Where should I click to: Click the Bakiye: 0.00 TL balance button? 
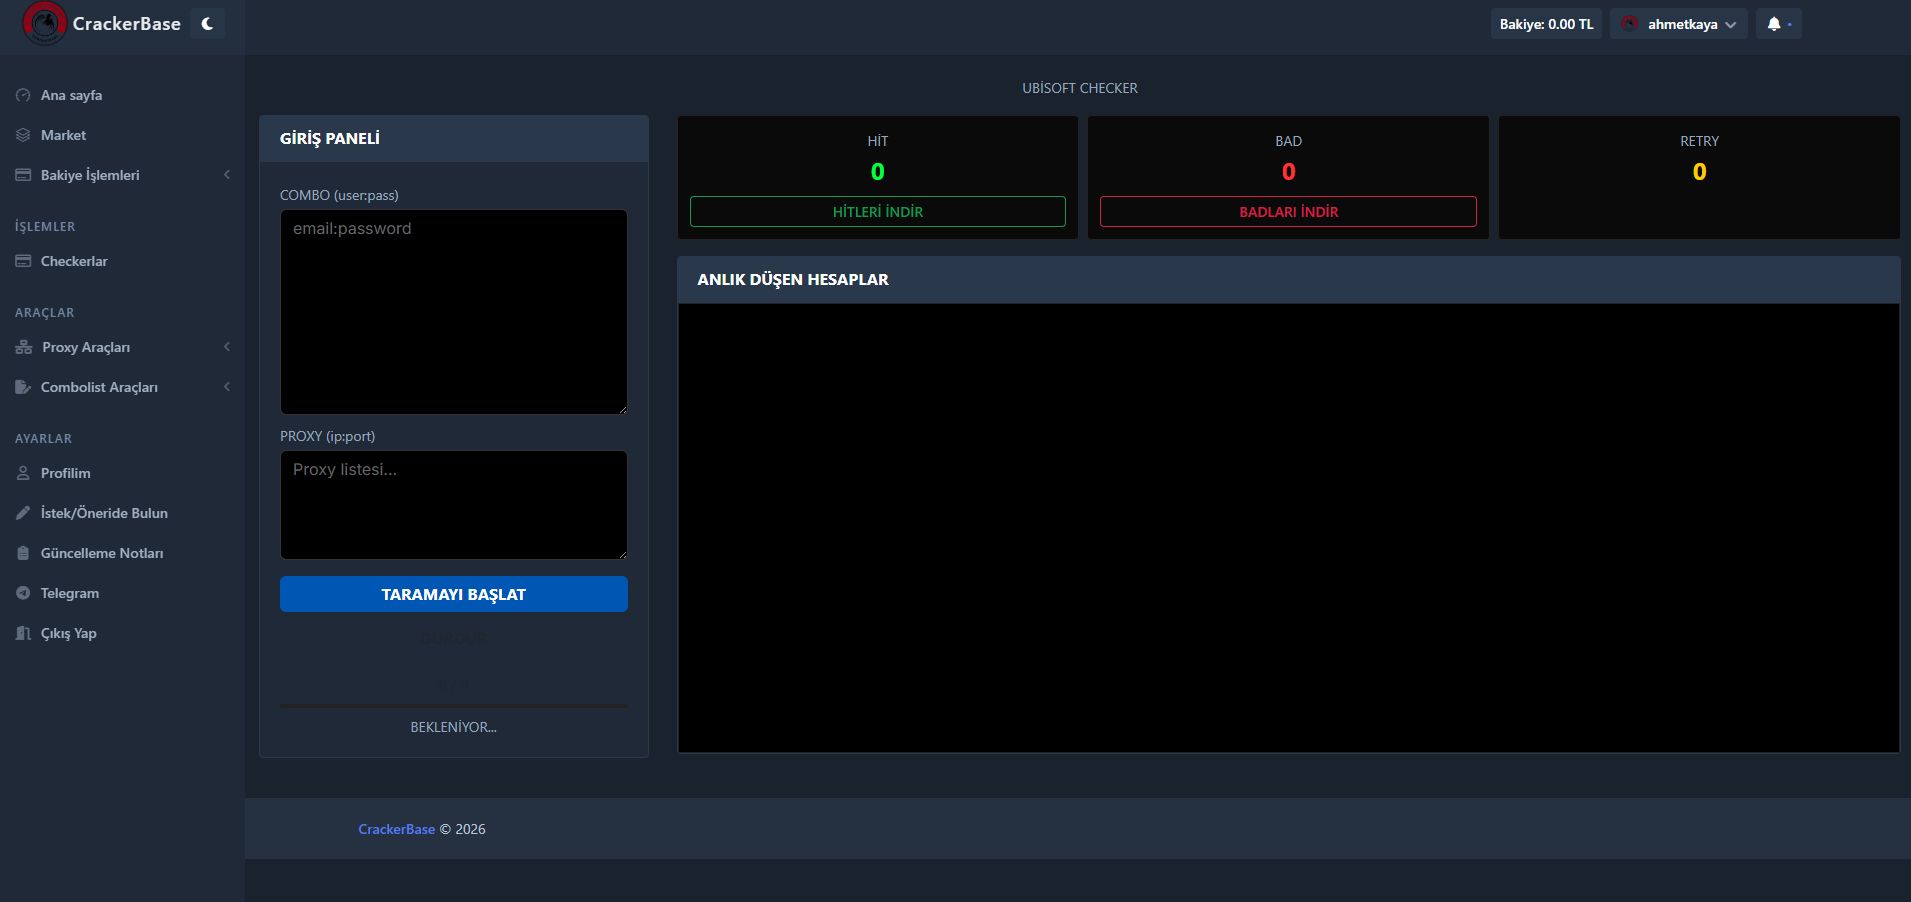pos(1546,24)
